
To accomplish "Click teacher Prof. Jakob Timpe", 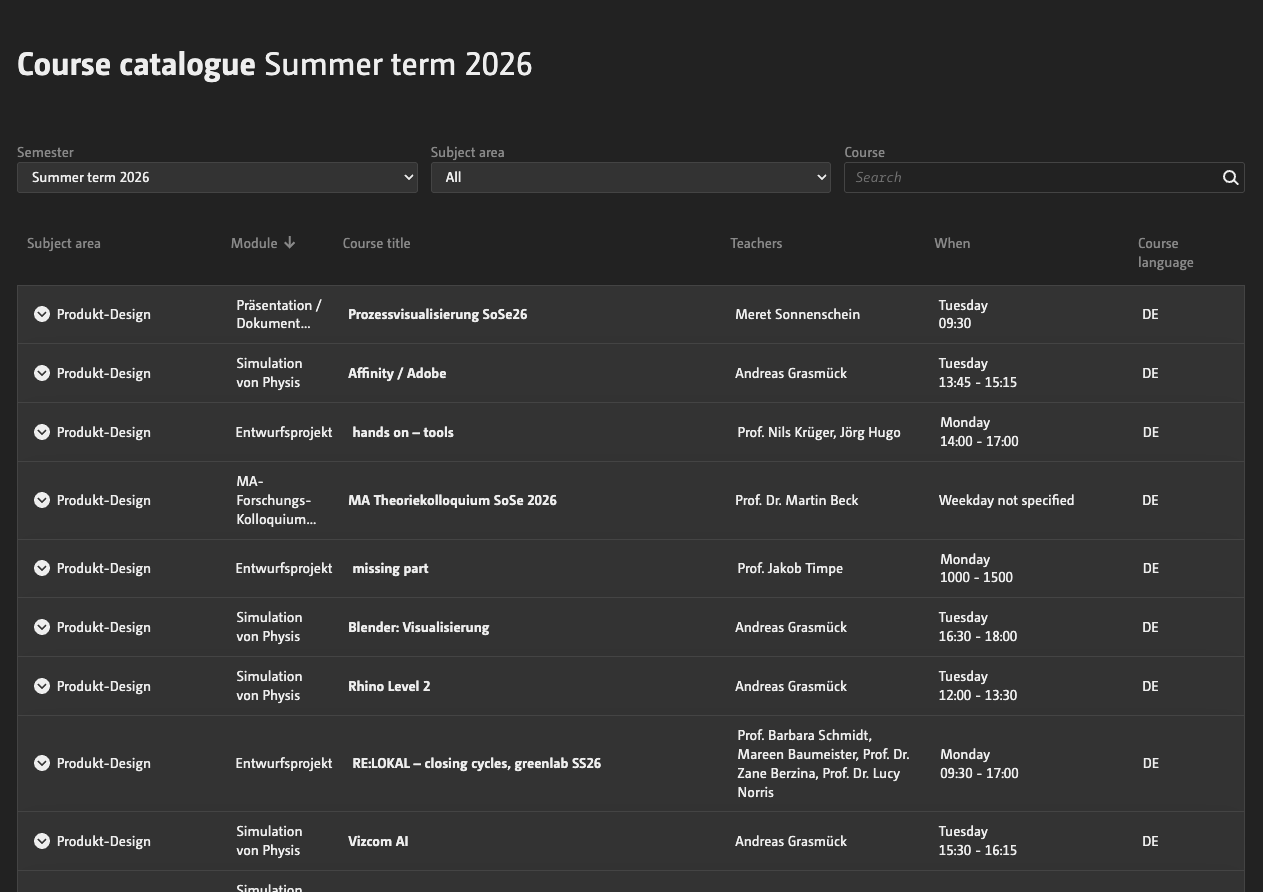I will pos(790,568).
